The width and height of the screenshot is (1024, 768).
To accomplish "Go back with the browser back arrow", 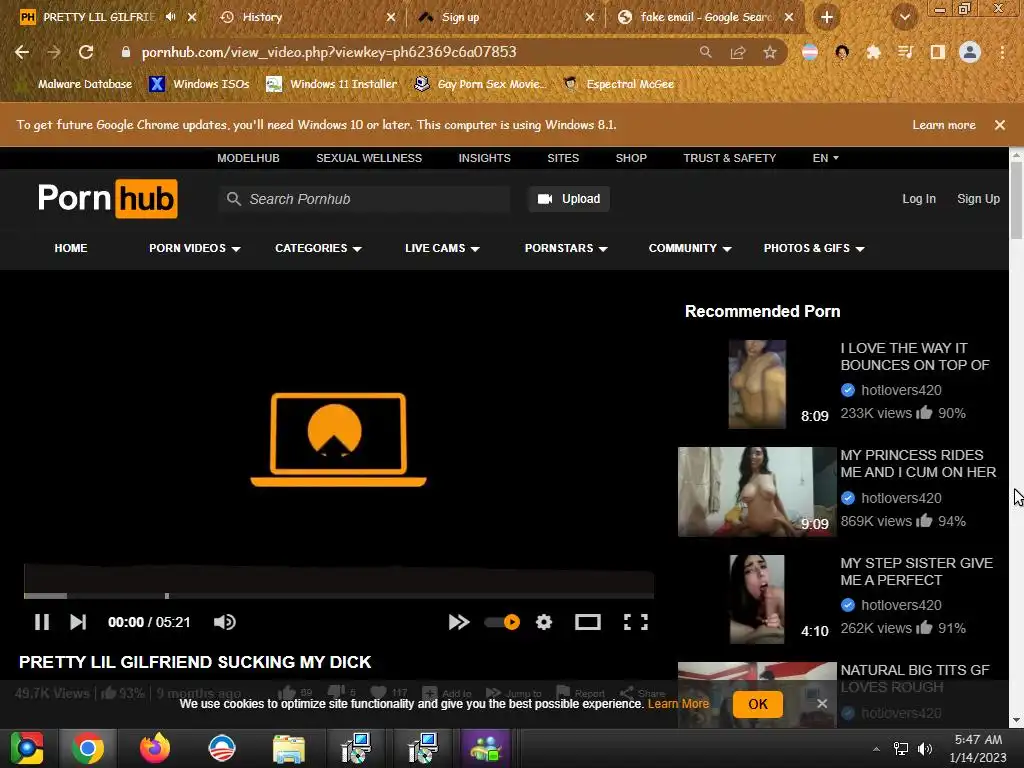I will [x=22, y=52].
